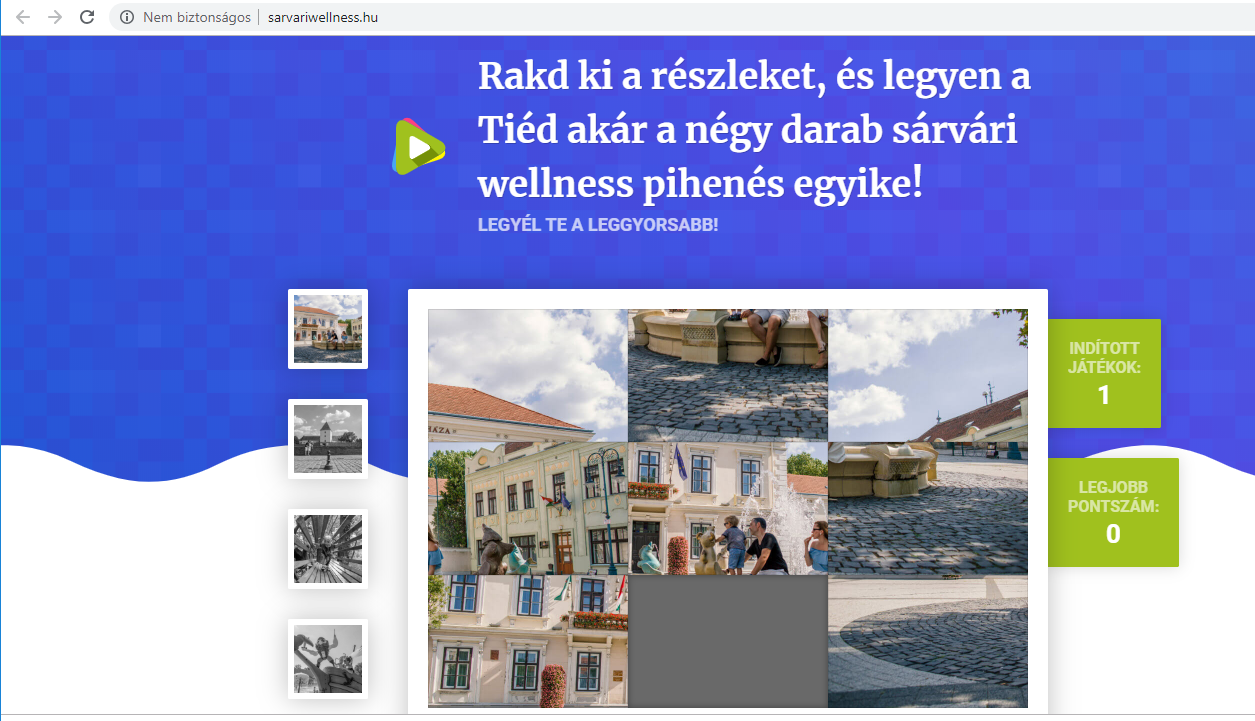Click the green play logo icon
1255x721 pixels.
coord(418,146)
